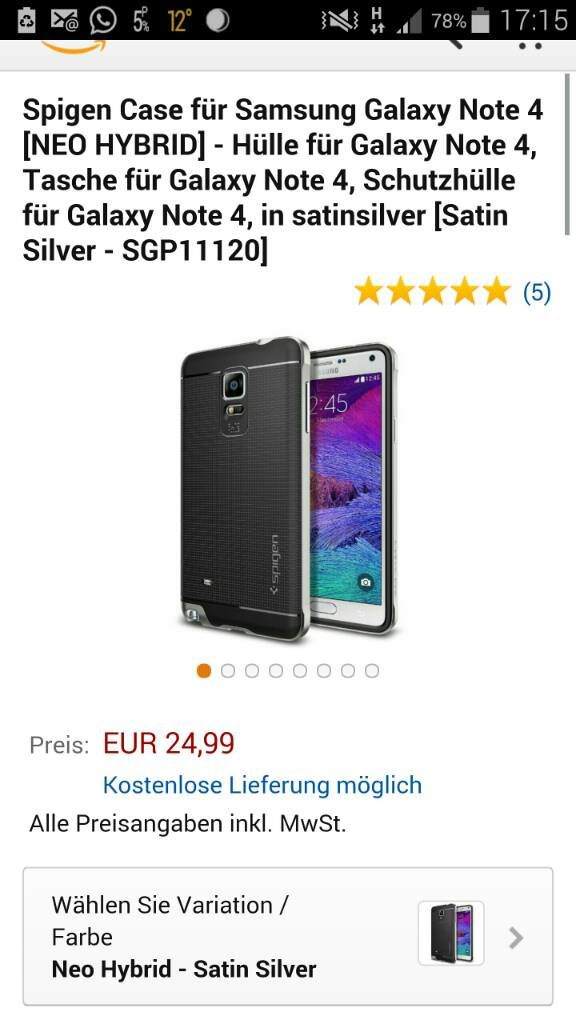Tap the muted vibrate icon in status bar

click(x=340, y=21)
